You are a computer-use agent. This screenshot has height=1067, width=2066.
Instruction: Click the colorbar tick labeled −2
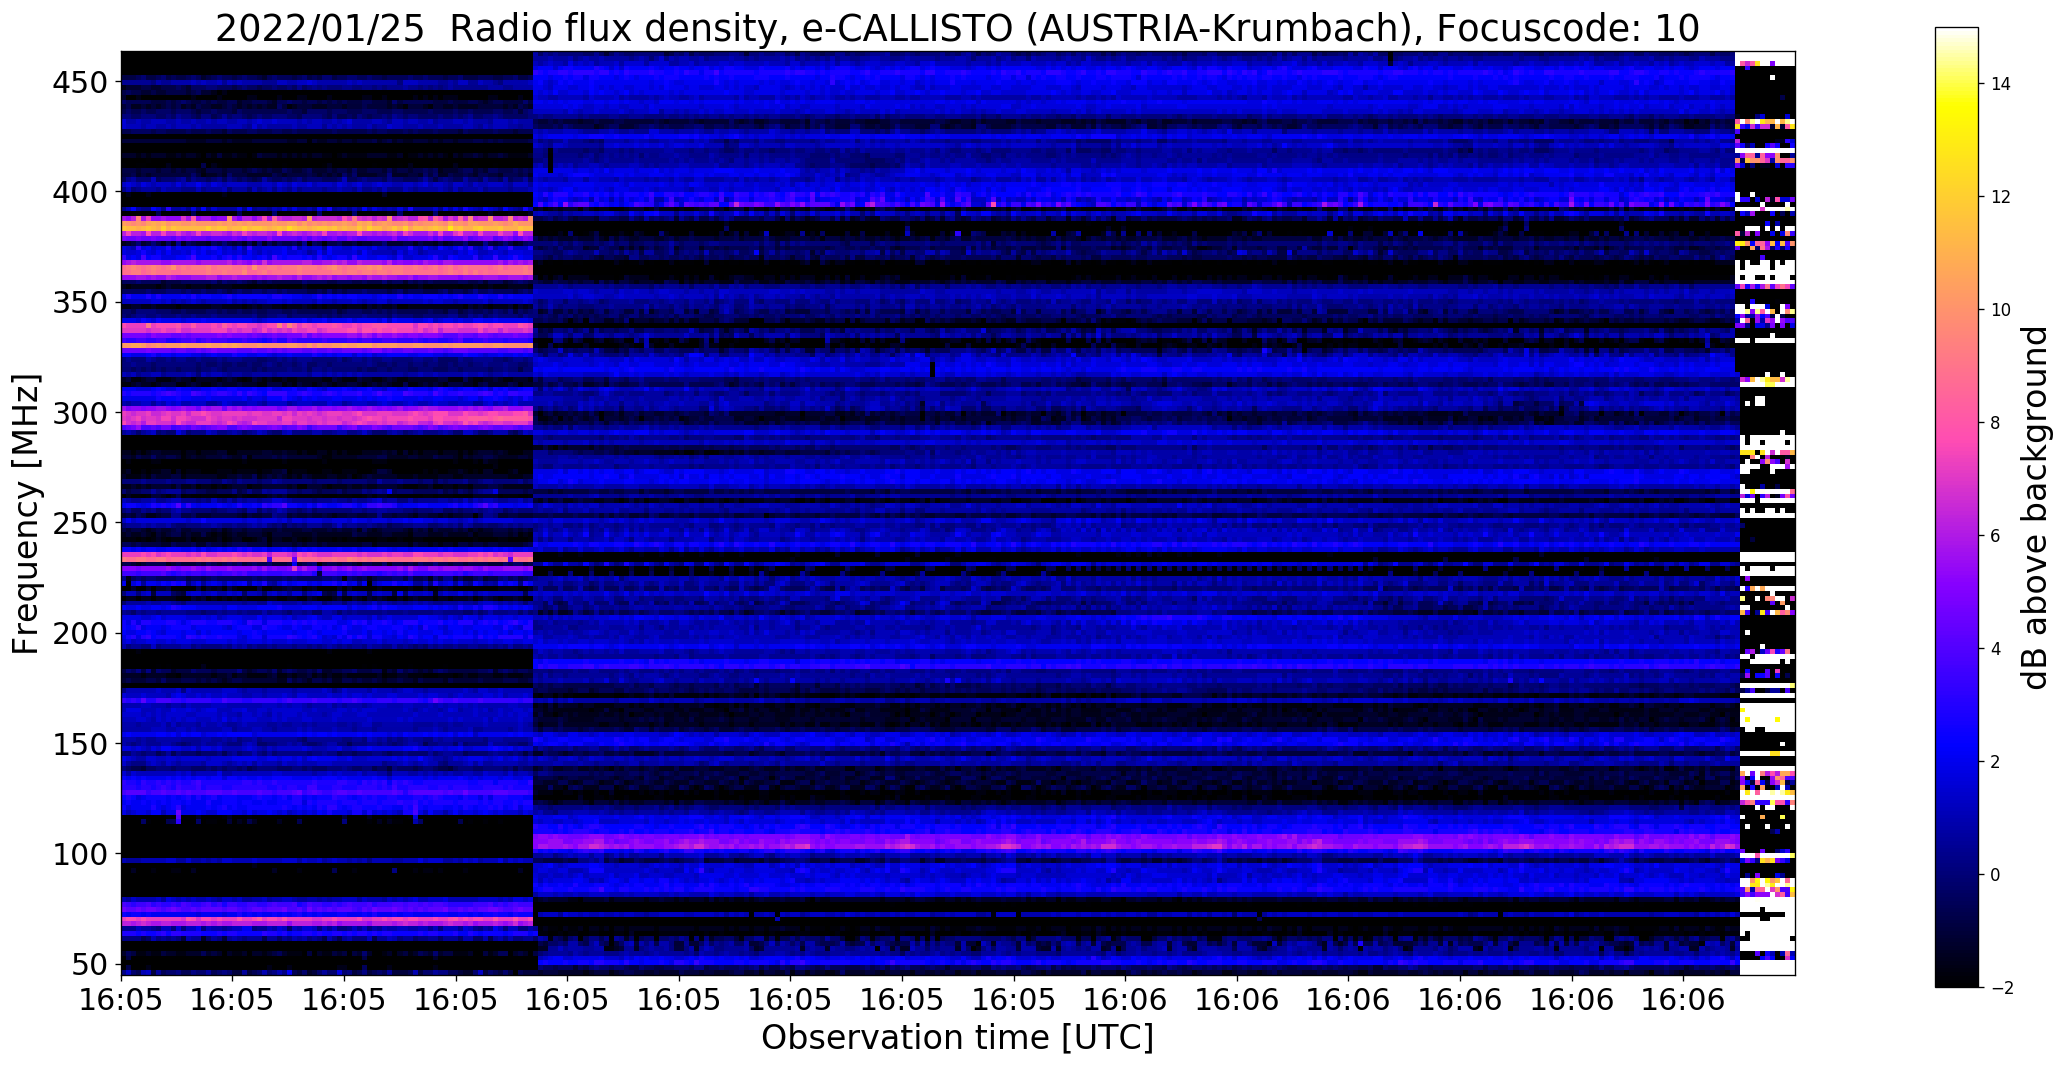2001,988
